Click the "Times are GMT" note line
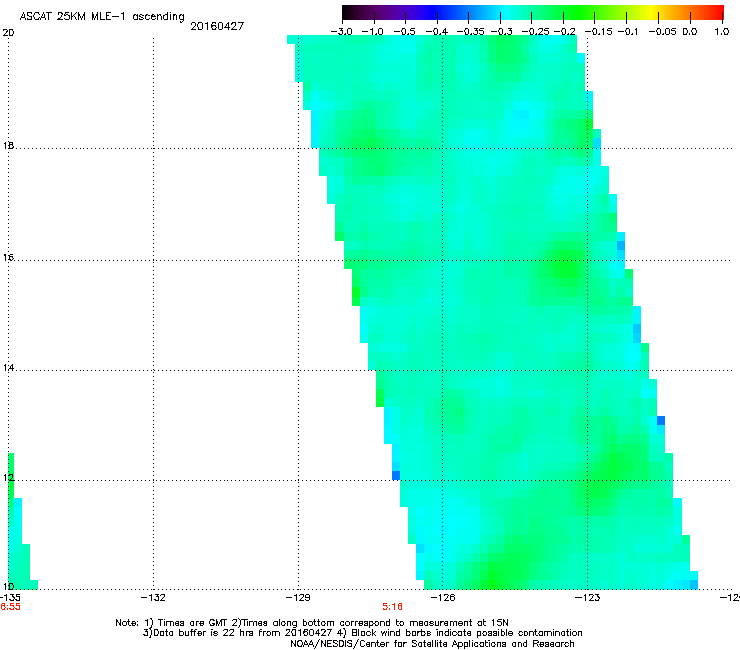 pos(311,623)
